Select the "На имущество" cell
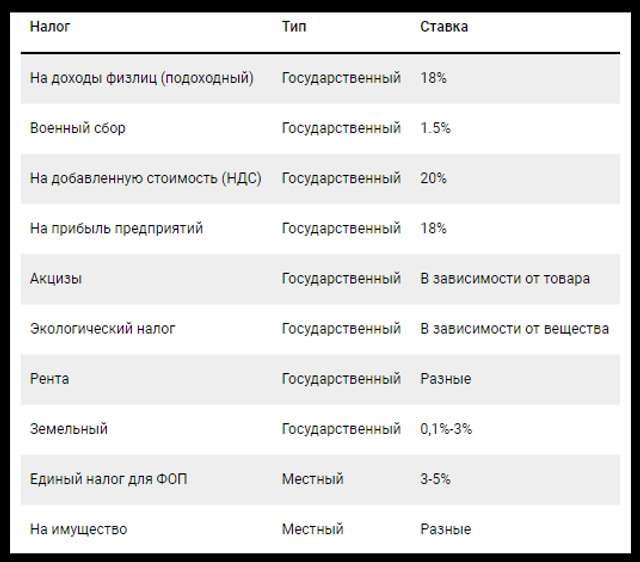Screen dimensions: 640x562 click(x=79, y=529)
